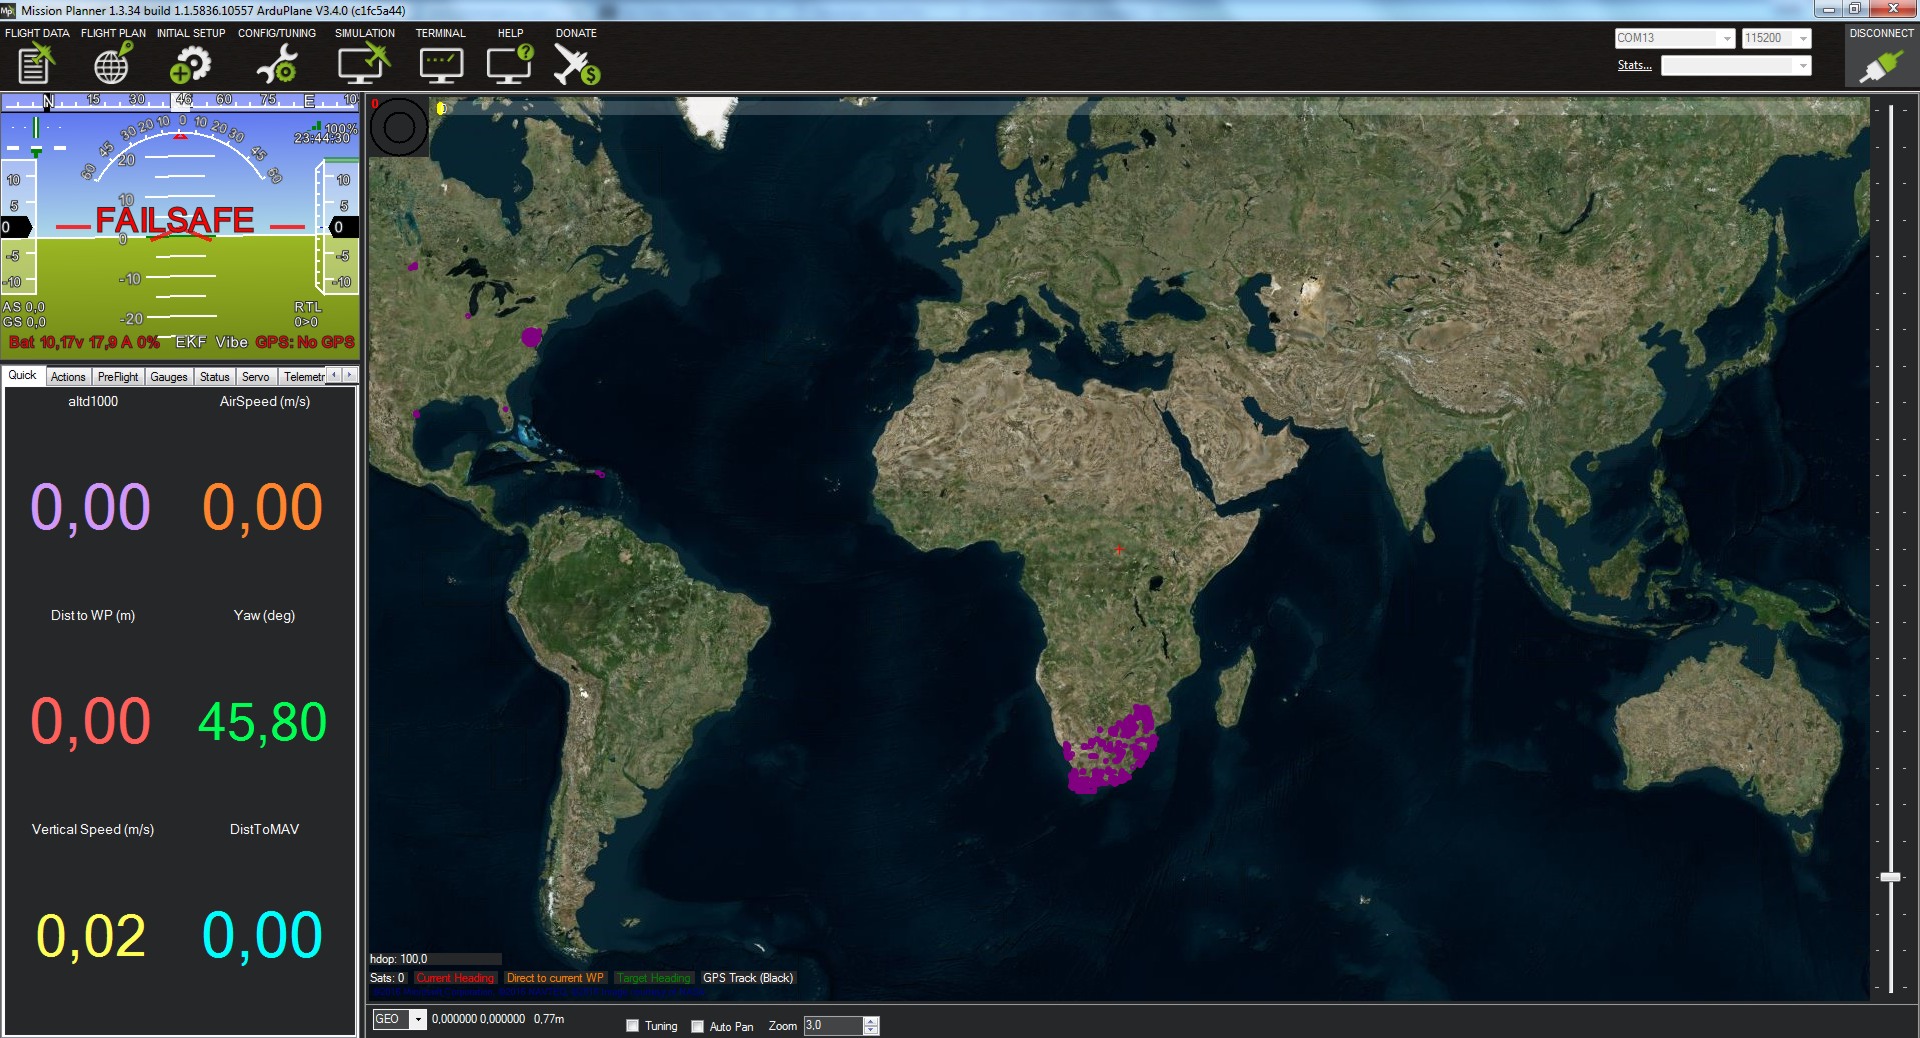Expand the COM13 port dropdown
This screenshot has height=1038, width=1920.
1726,38
